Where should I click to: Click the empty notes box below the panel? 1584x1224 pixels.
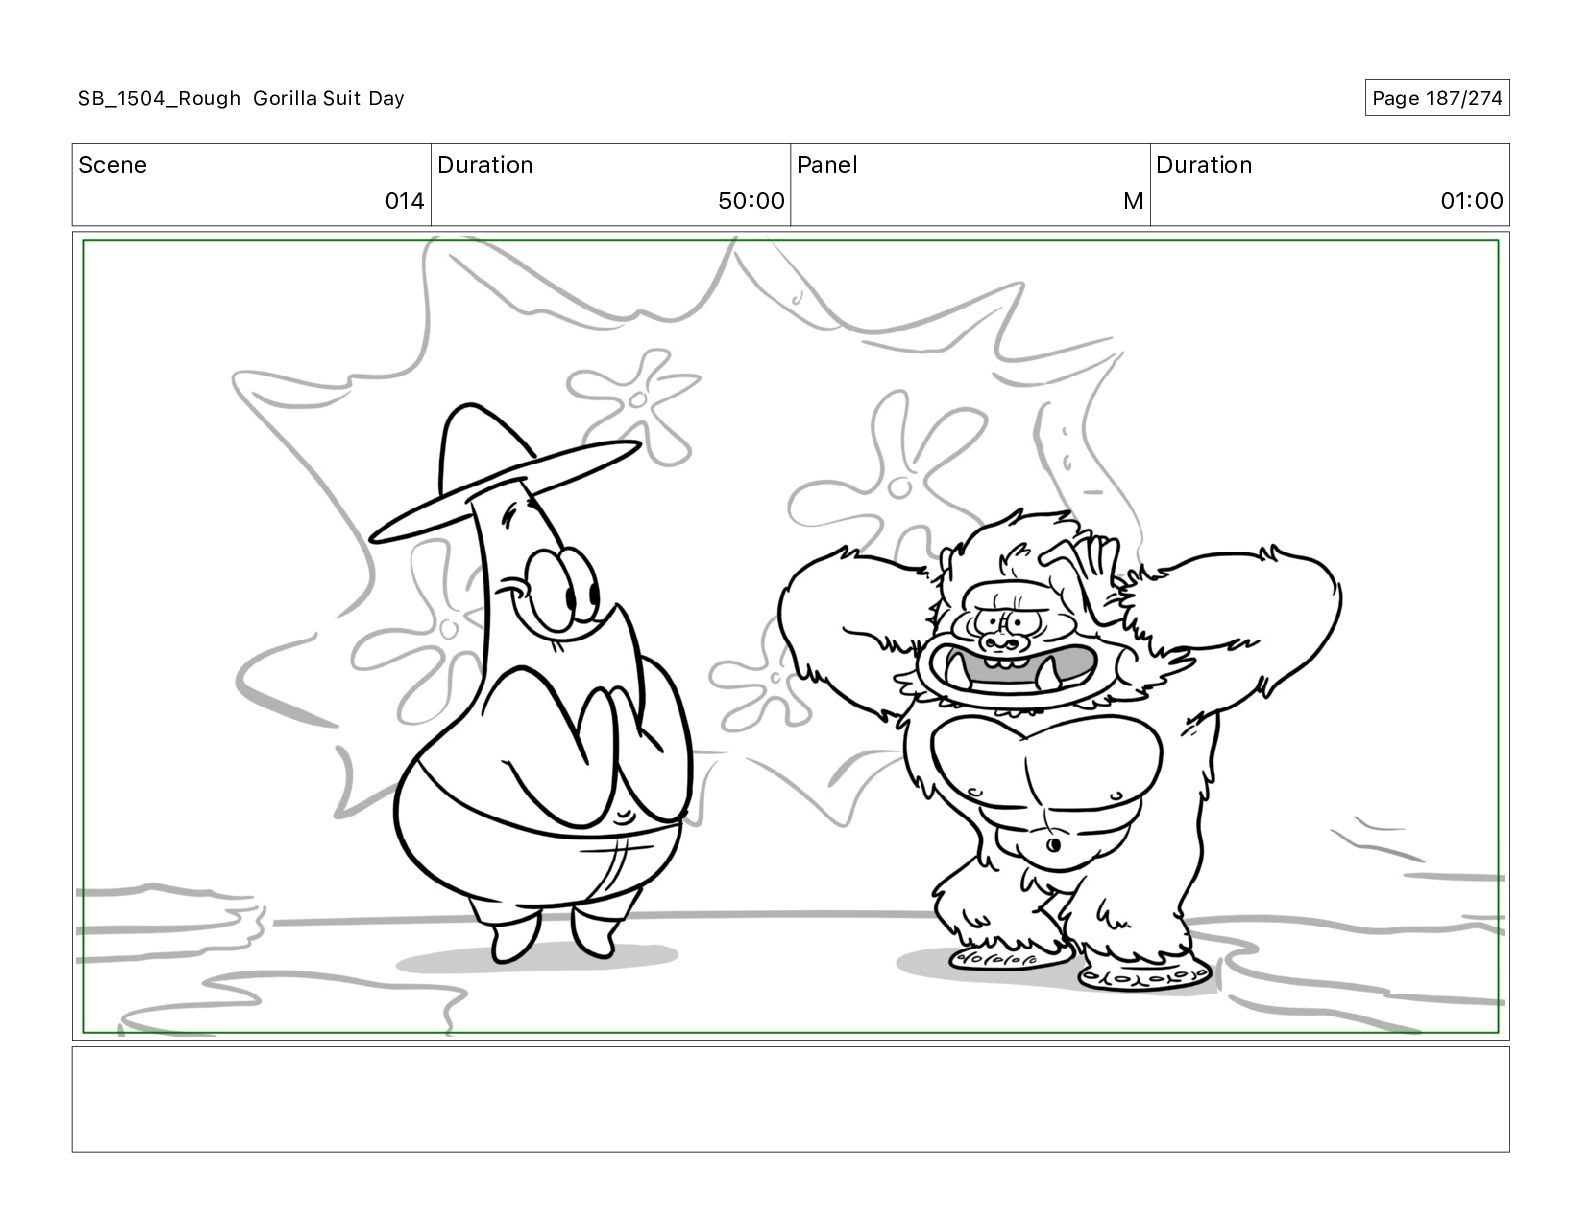pos(791,1099)
